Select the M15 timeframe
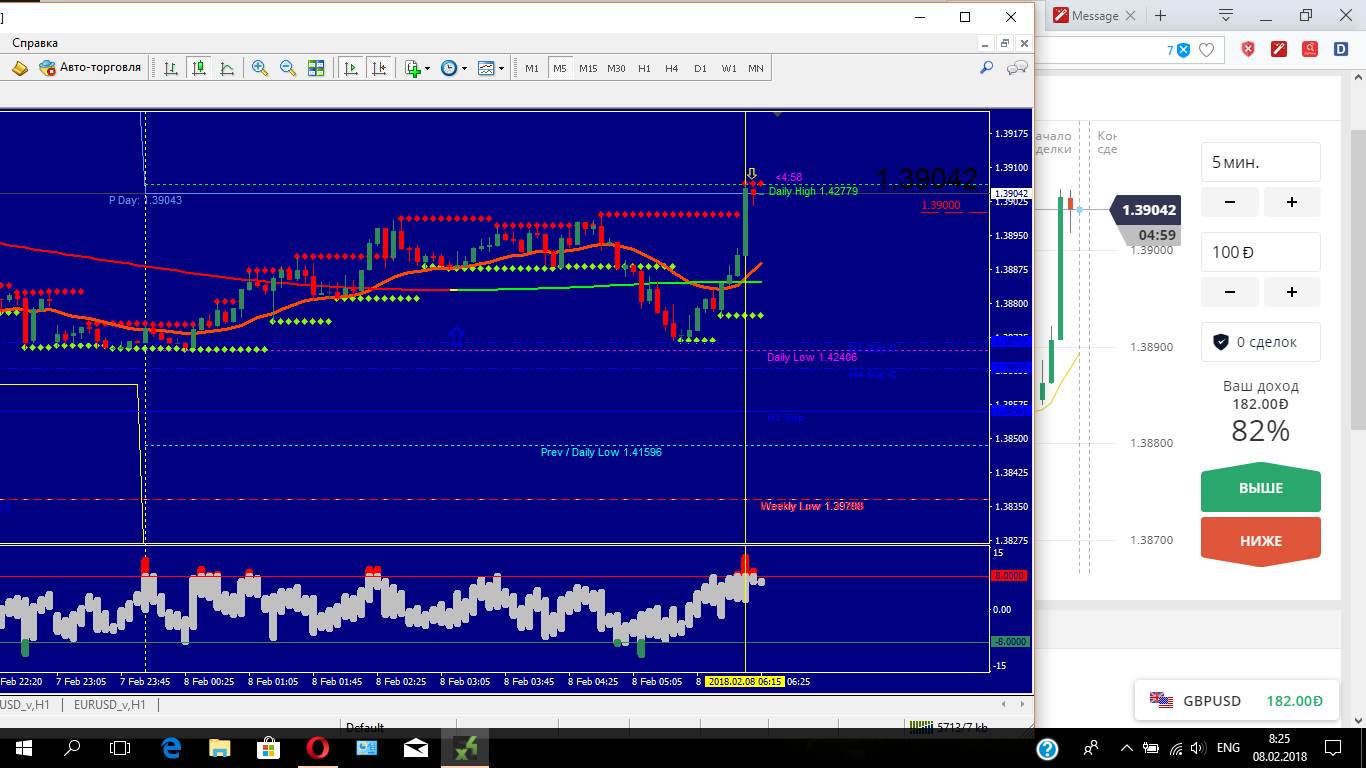The height and width of the screenshot is (768, 1366). tap(588, 68)
